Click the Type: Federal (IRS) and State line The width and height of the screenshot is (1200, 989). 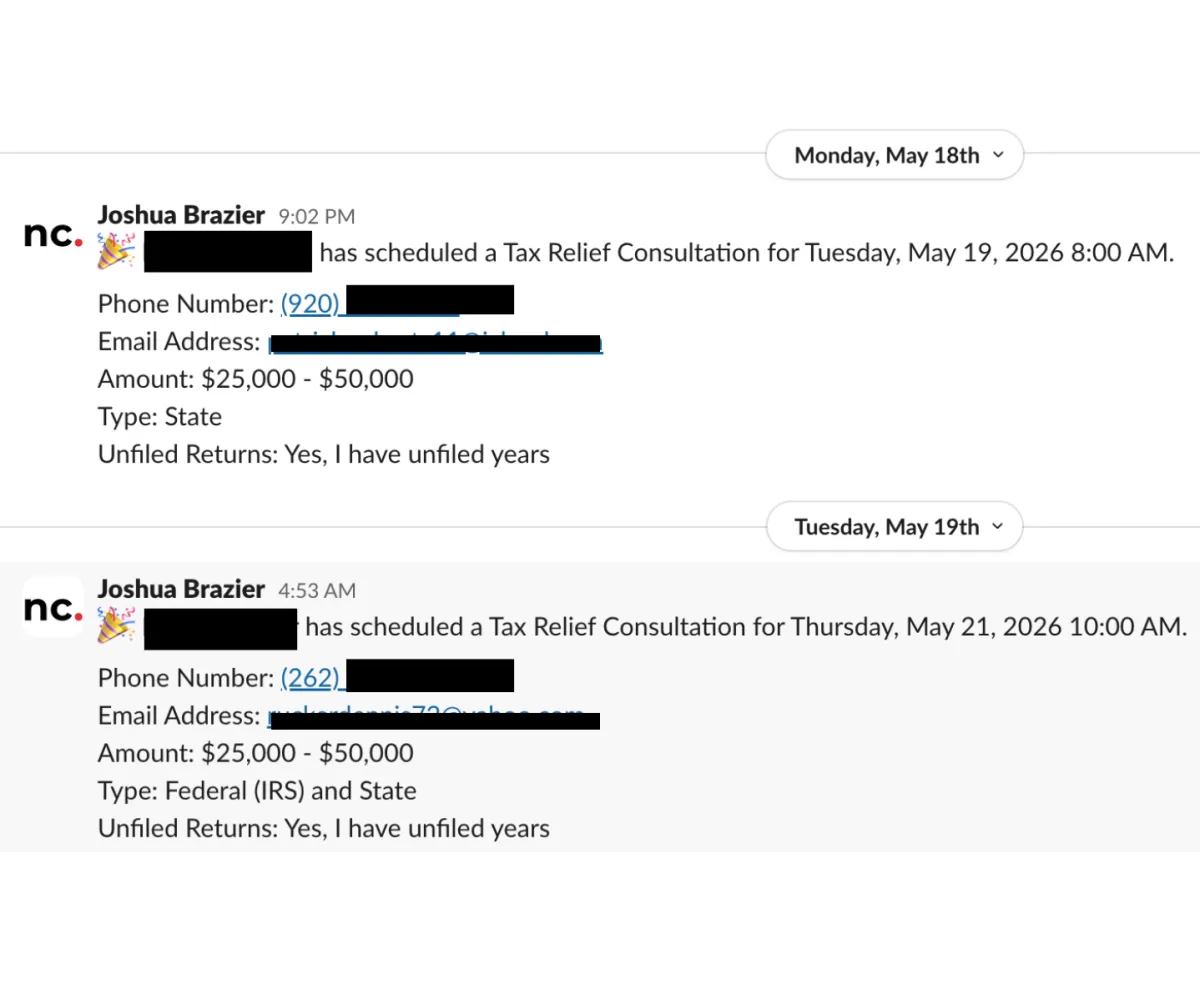coord(257,791)
